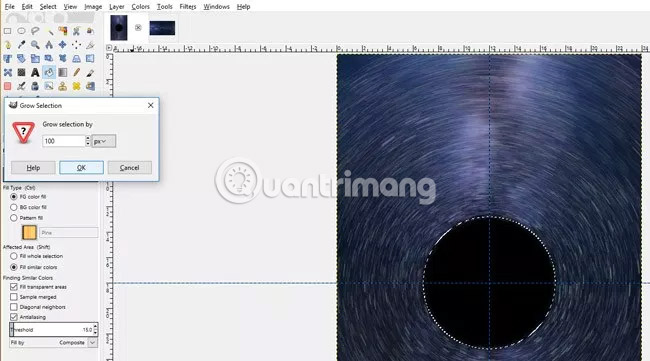
Task: Open the Filters menu
Action: pos(187,7)
